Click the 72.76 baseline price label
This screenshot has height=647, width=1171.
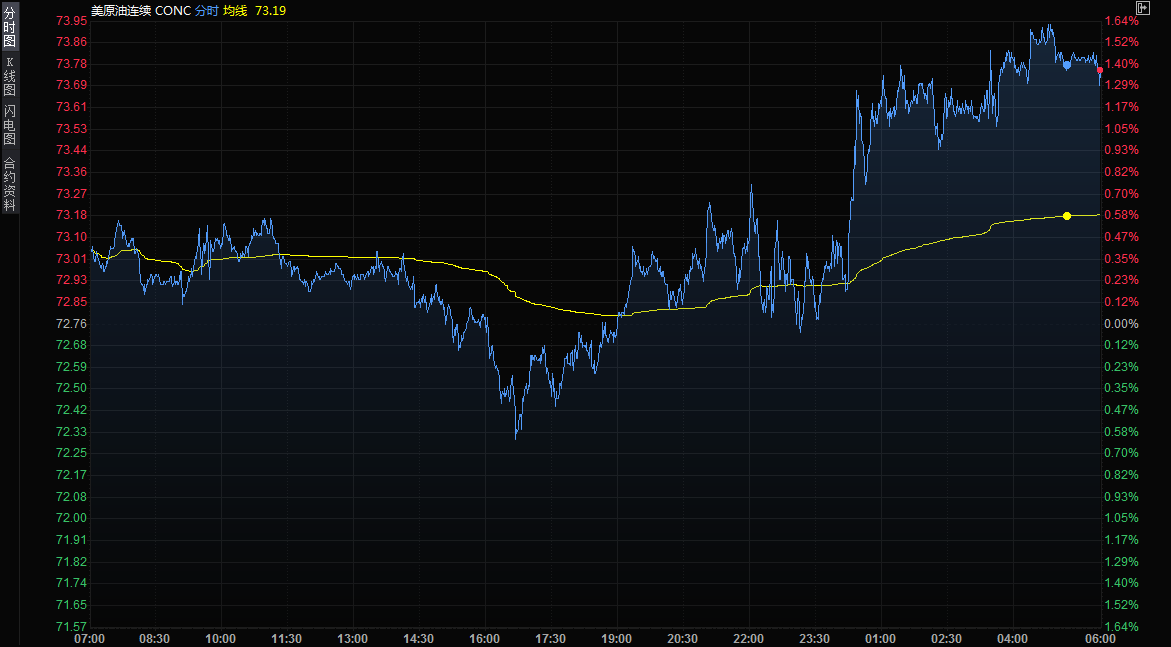click(x=71, y=324)
